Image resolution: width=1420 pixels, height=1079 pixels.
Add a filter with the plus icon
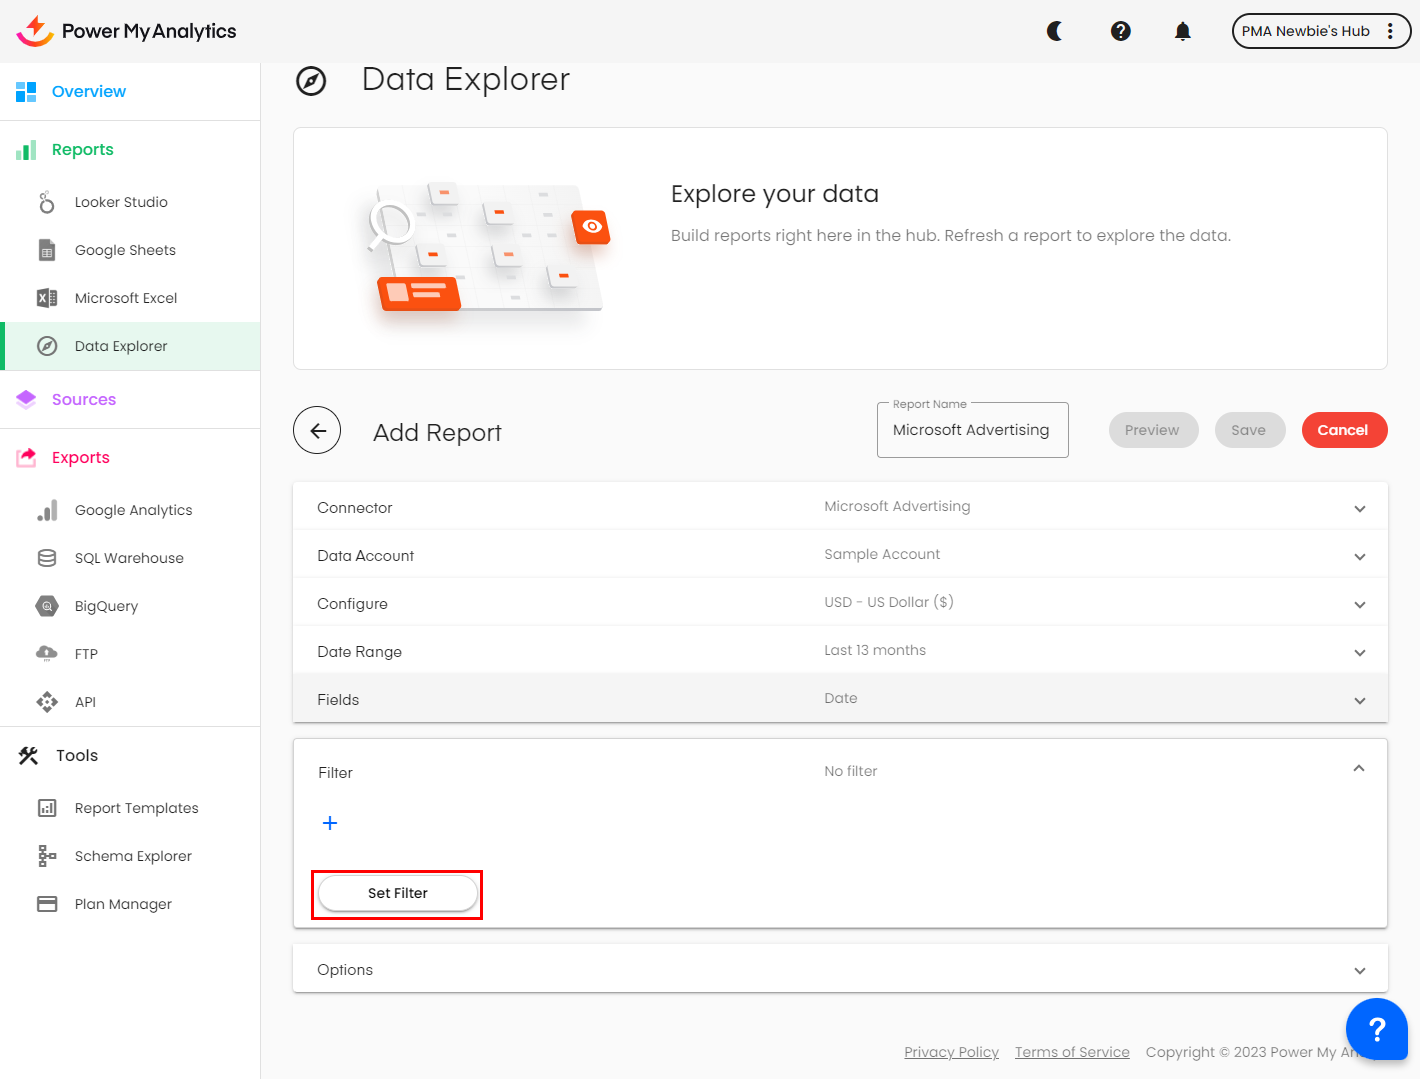coord(330,823)
